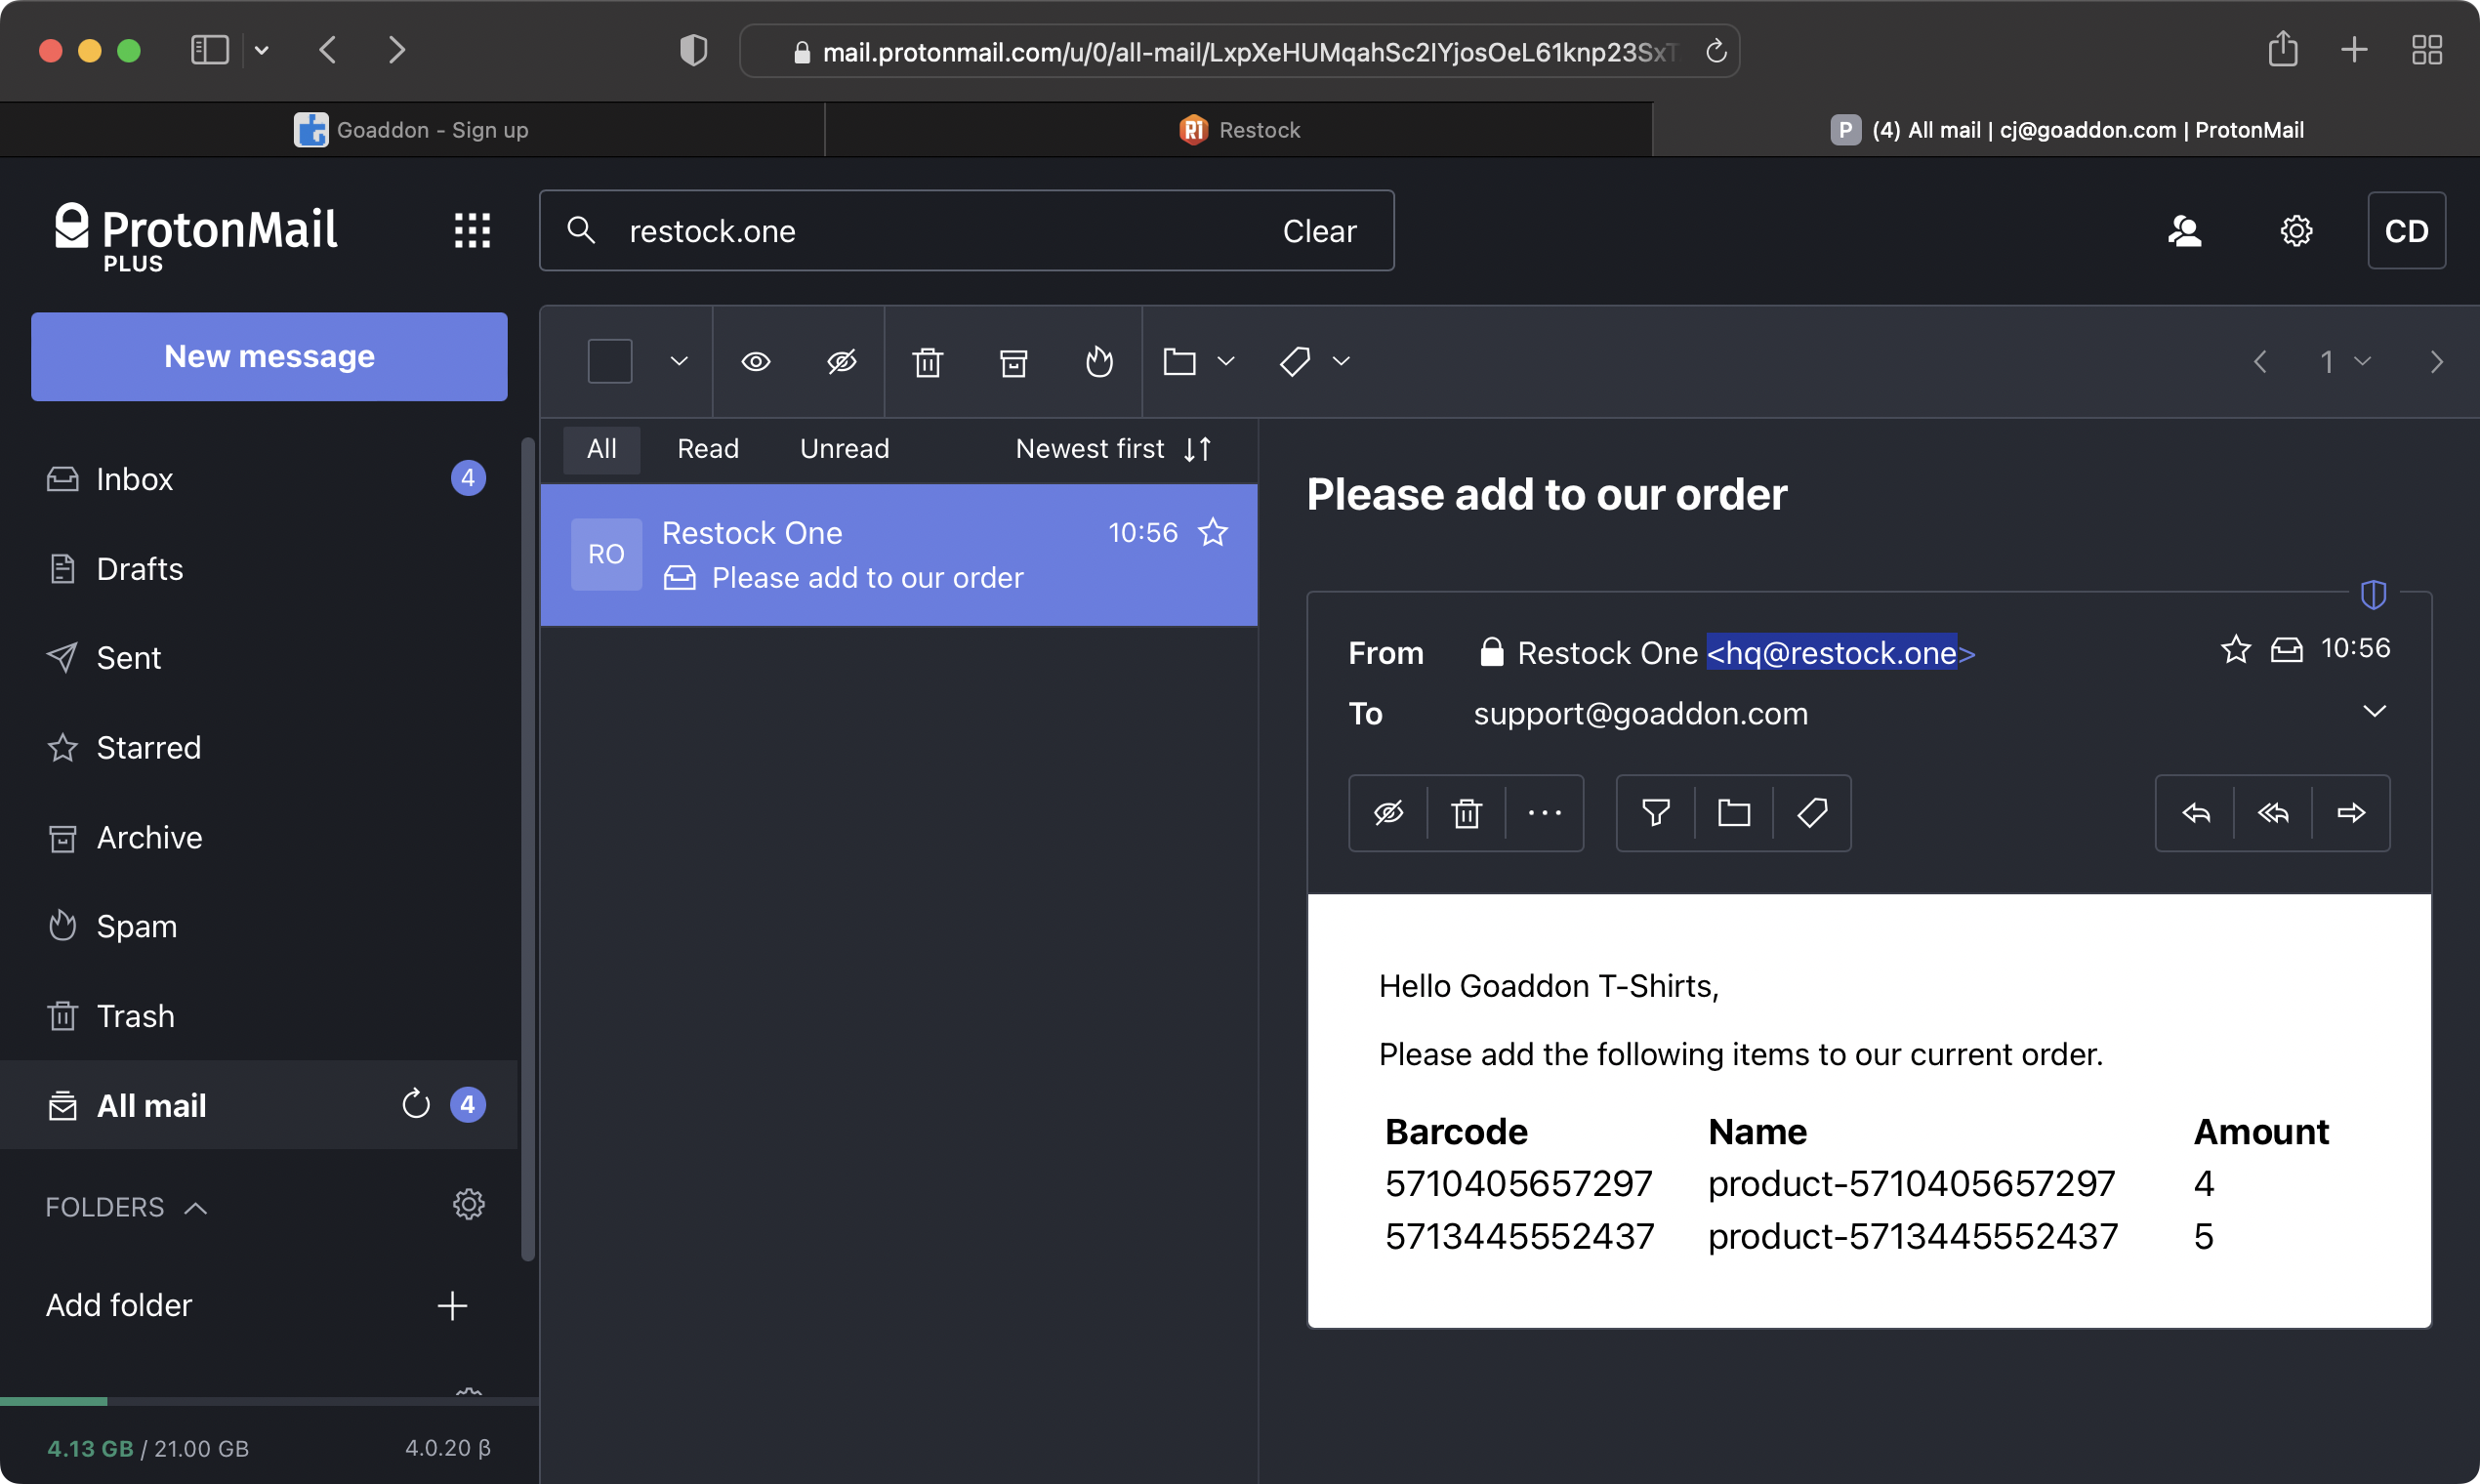This screenshot has height=1484, width=2480.
Task: Clear the restock.one search
Action: click(1319, 231)
